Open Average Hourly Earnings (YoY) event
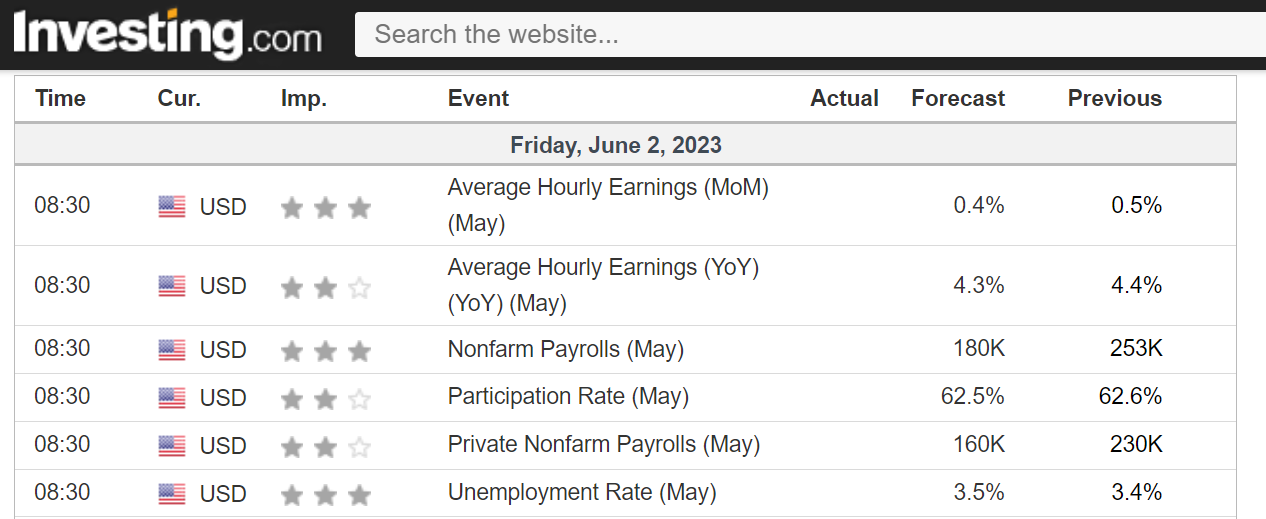Screen dimensions: 1266x519 (603, 268)
